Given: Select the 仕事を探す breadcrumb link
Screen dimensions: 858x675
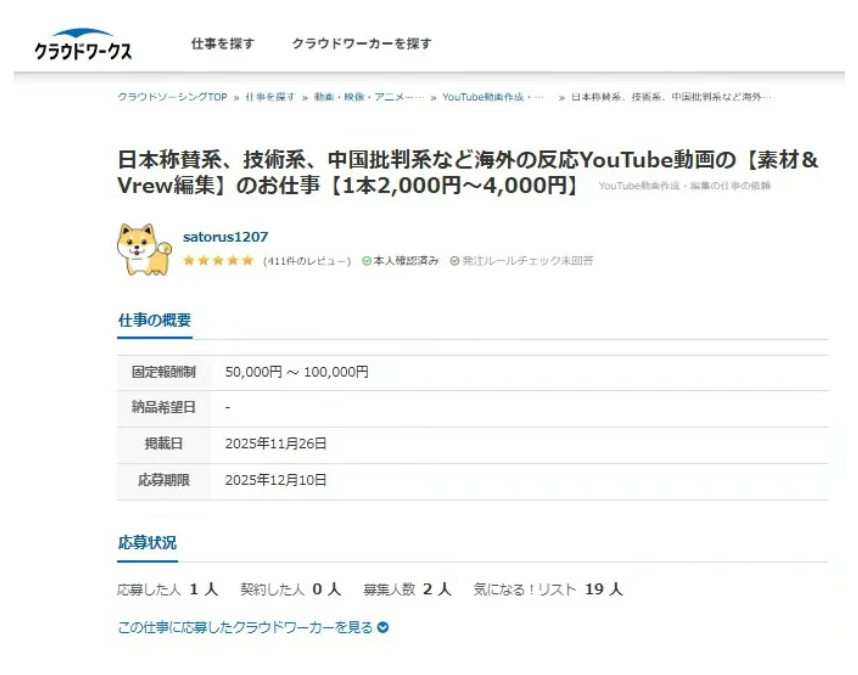Looking at the screenshot, I should tap(270, 97).
